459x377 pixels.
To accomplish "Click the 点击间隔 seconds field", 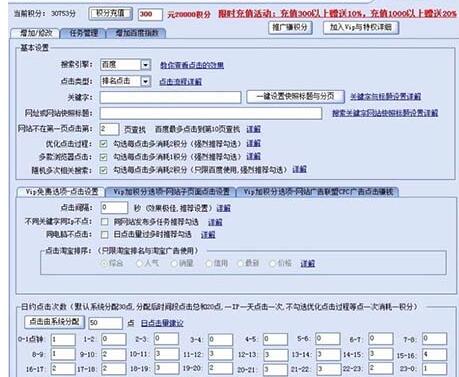I will 114,208.
